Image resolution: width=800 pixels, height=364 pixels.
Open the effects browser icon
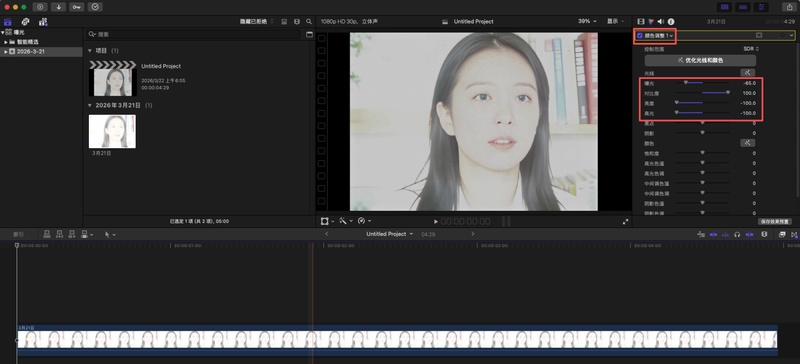point(782,234)
